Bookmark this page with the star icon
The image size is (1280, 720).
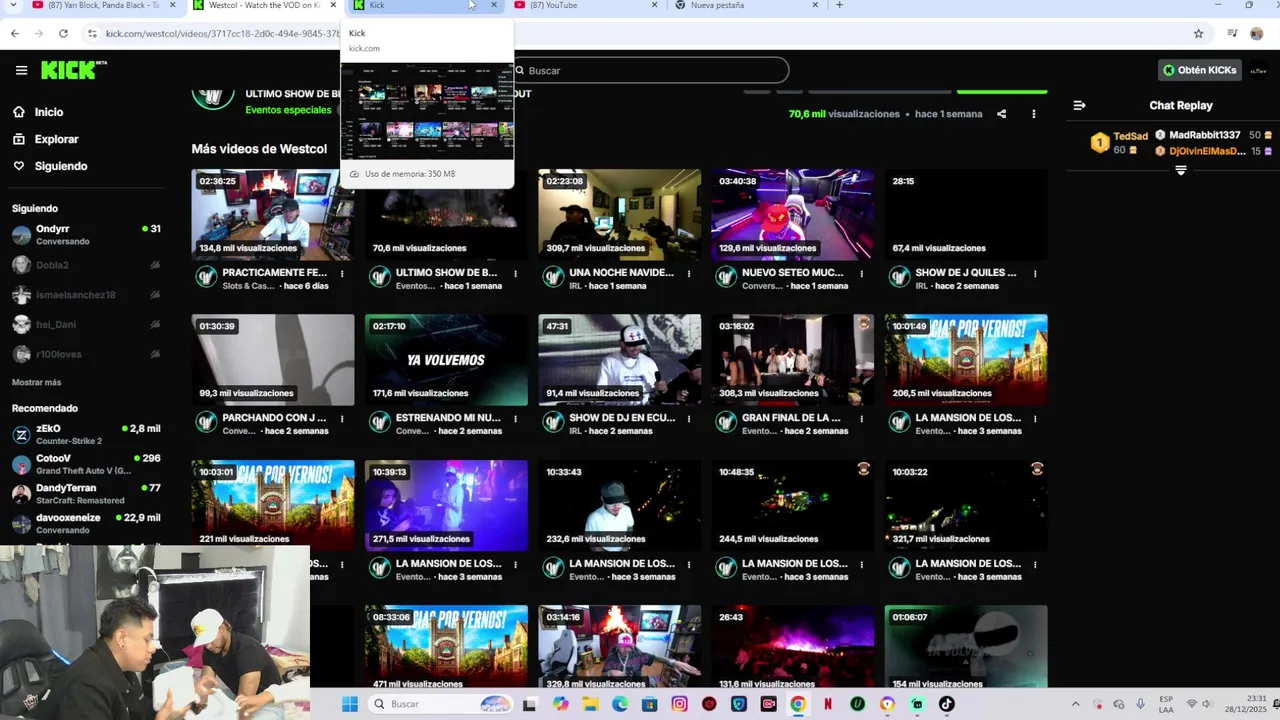[x=1198, y=33]
